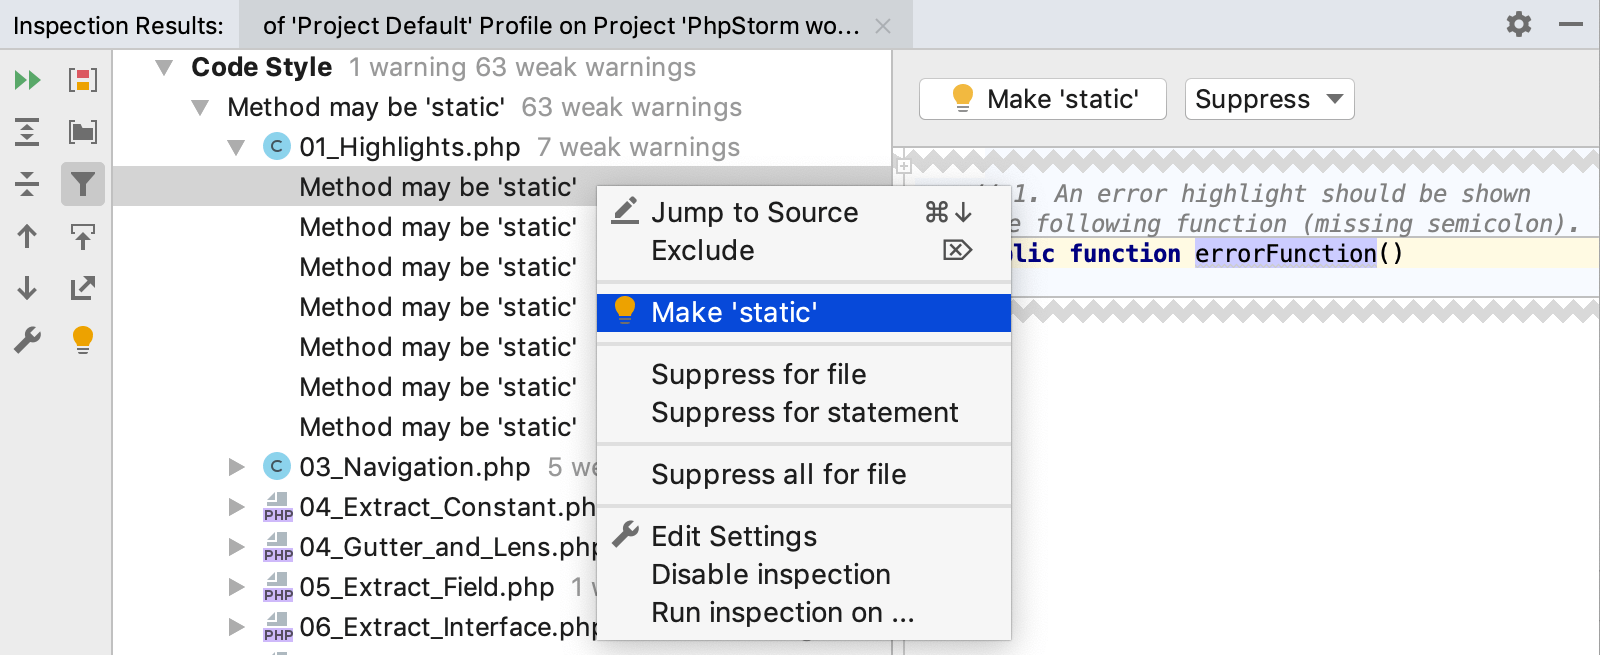Toggle Autoscroll to Source icon

[83, 236]
